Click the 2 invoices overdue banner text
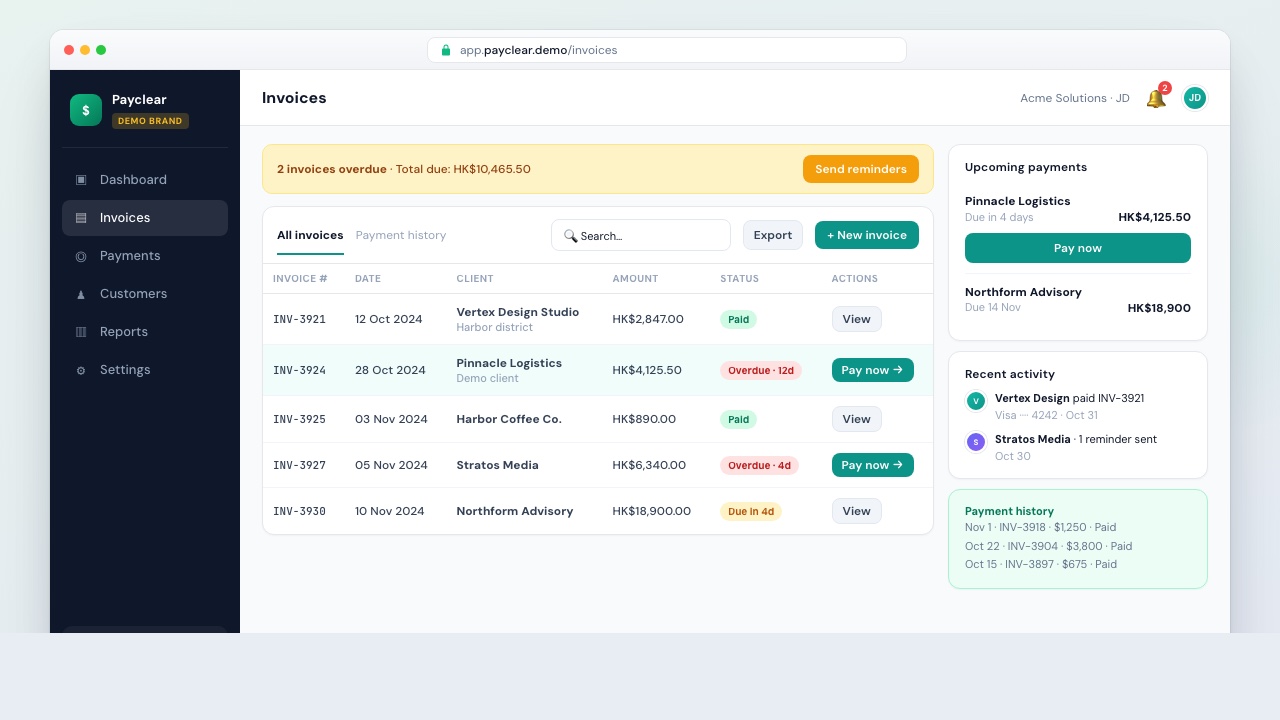This screenshot has height=720, width=1280. 404,169
